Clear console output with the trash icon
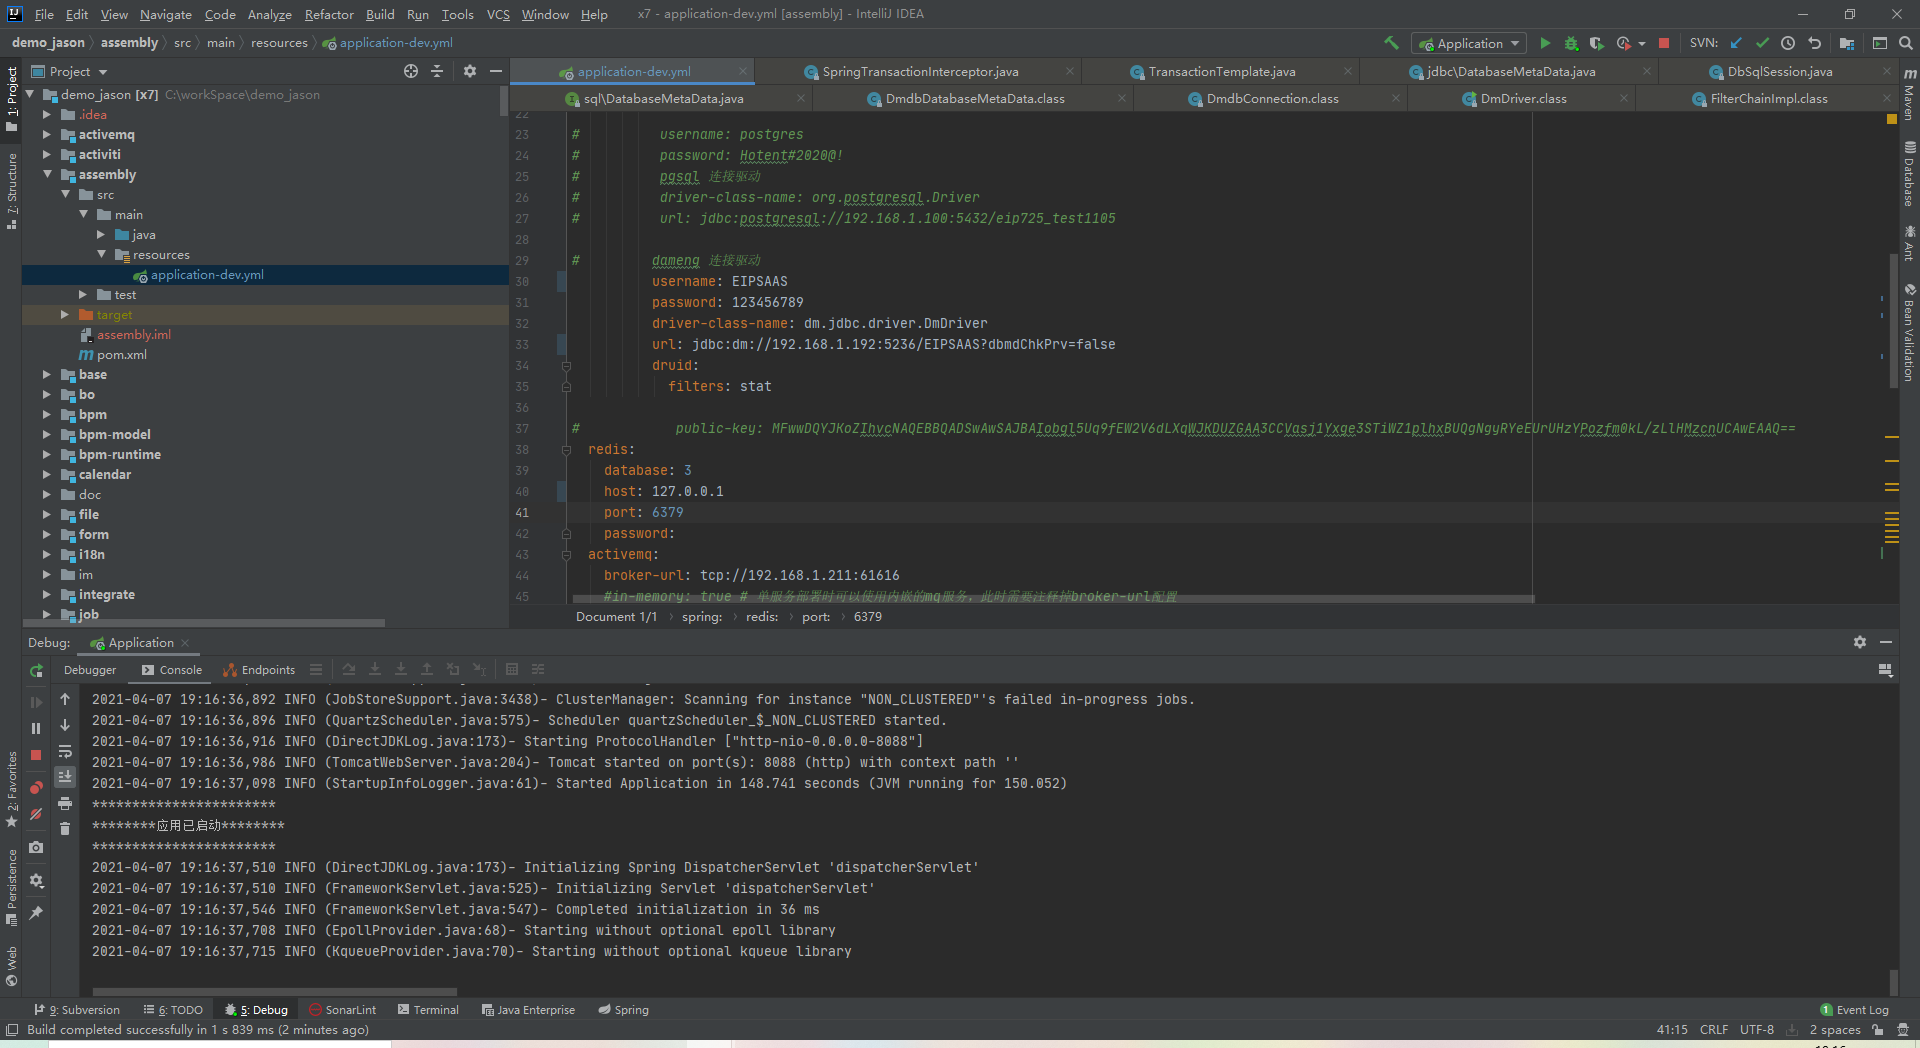 point(65,829)
